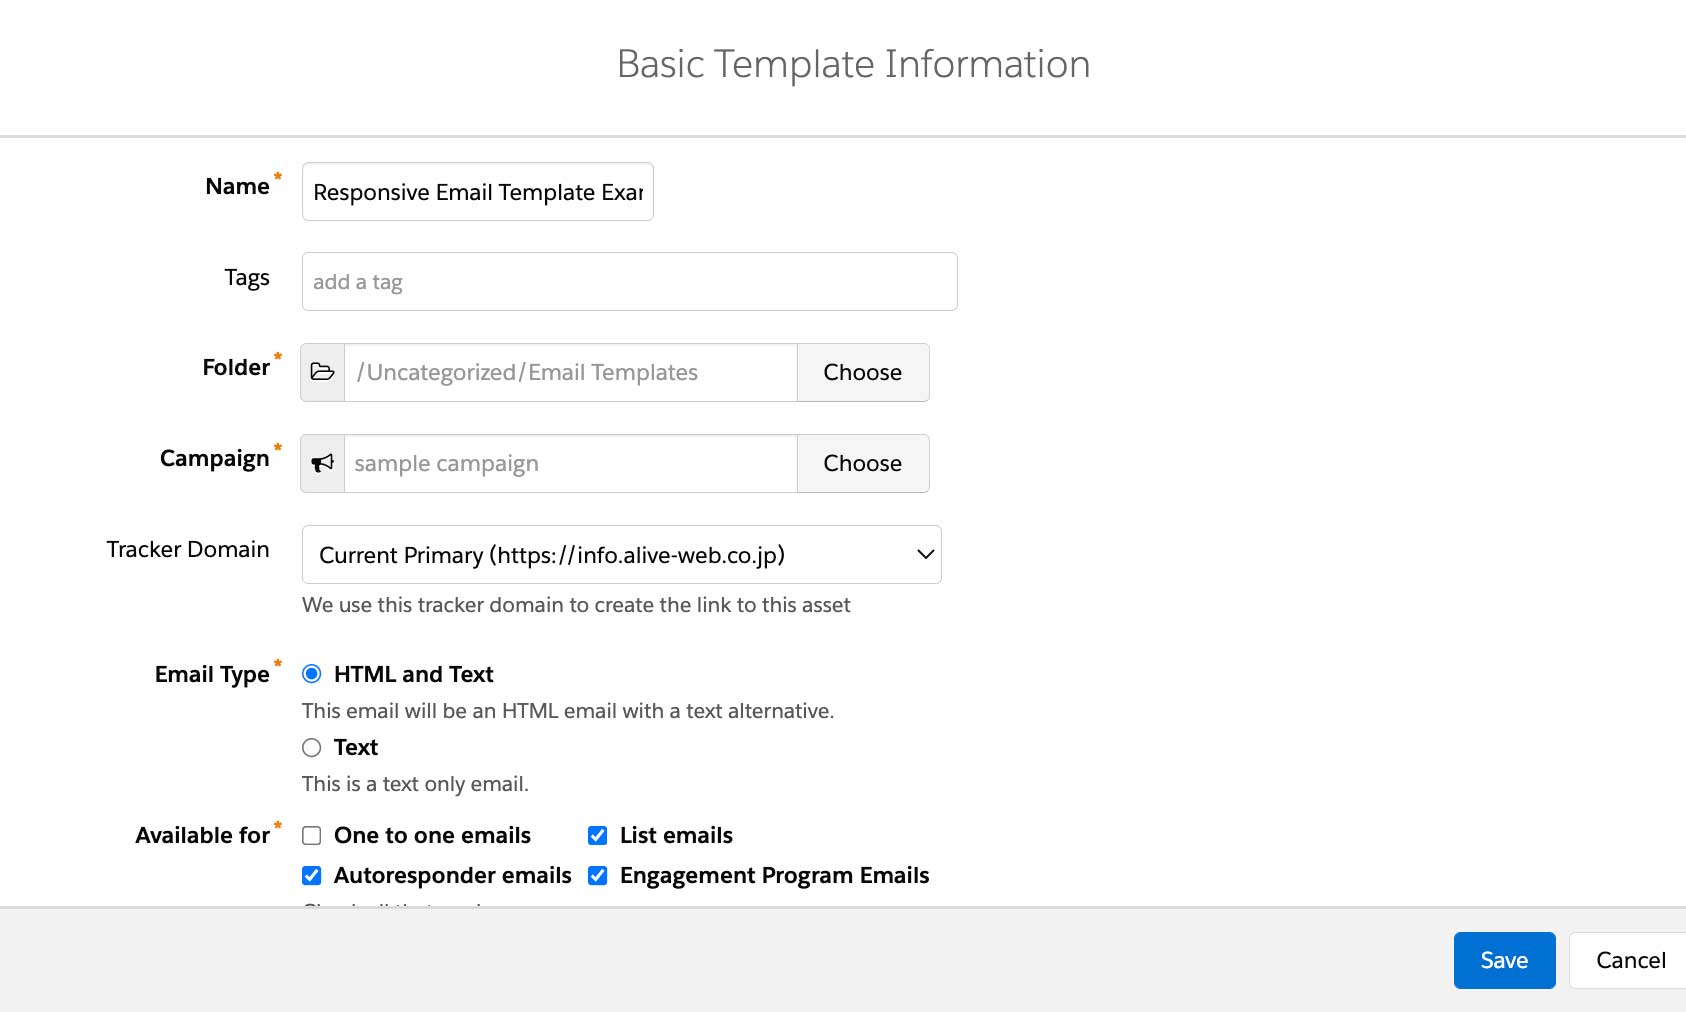Select HTML and Text email type

[311, 674]
